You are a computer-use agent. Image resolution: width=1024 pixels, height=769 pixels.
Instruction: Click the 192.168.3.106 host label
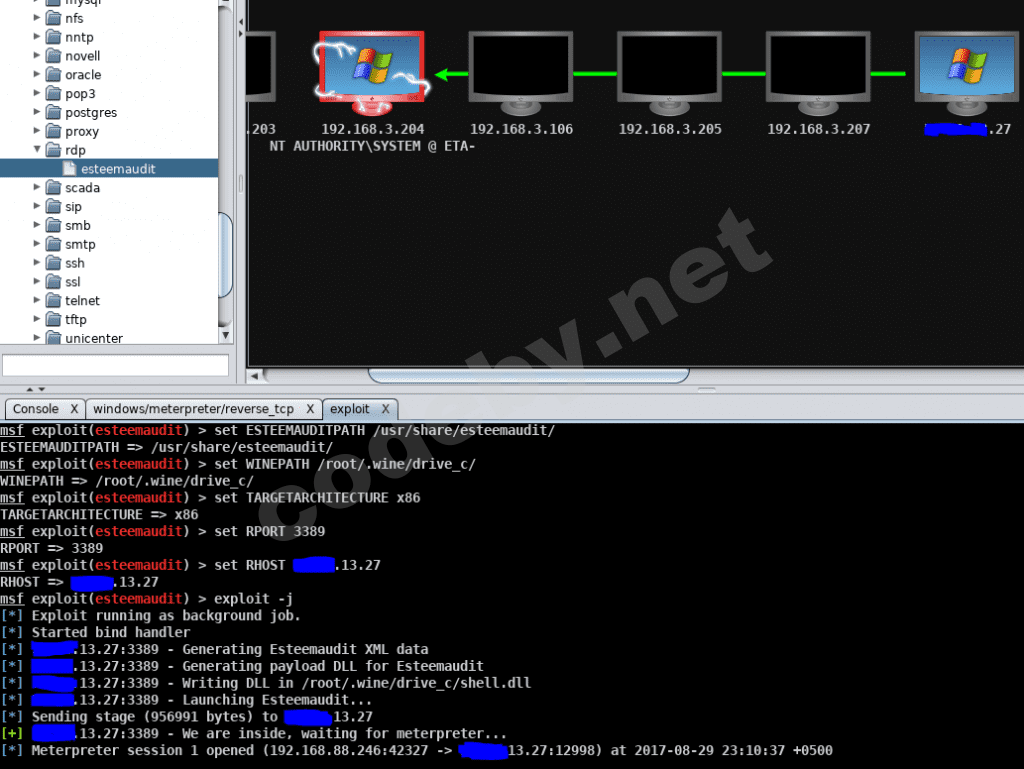pyautogui.click(x=521, y=129)
